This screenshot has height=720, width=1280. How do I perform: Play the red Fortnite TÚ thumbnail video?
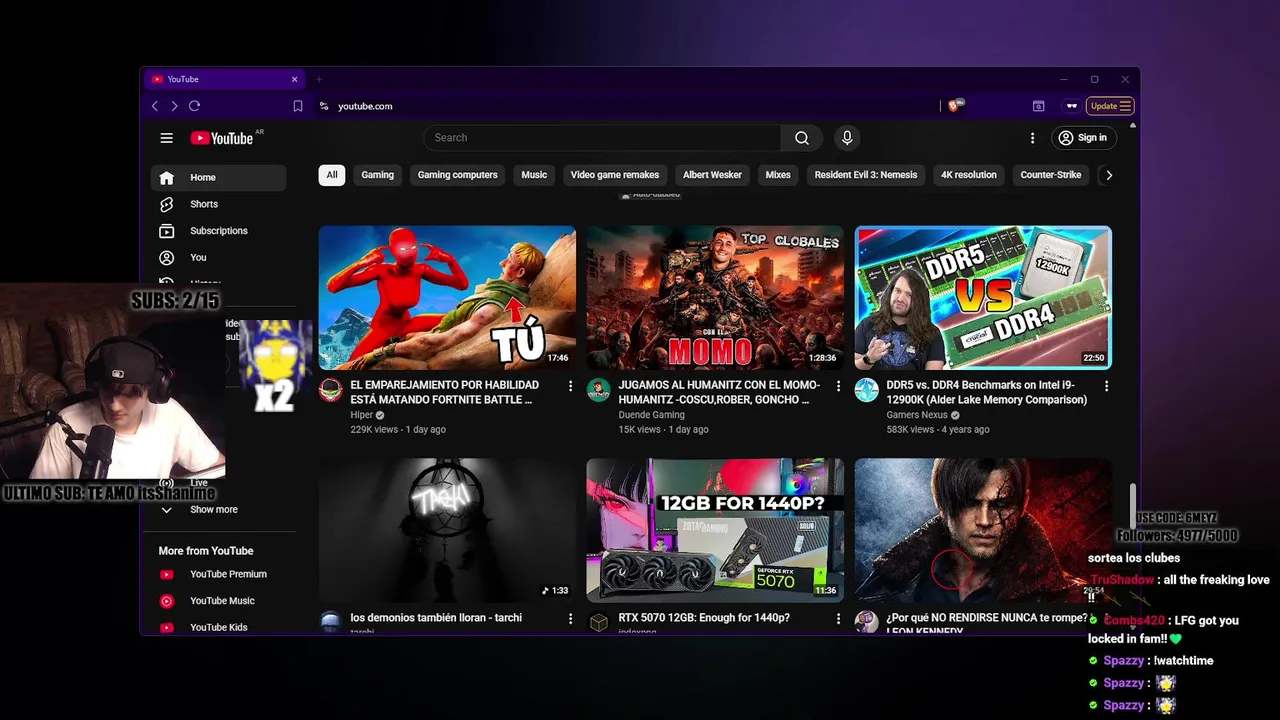(x=447, y=298)
